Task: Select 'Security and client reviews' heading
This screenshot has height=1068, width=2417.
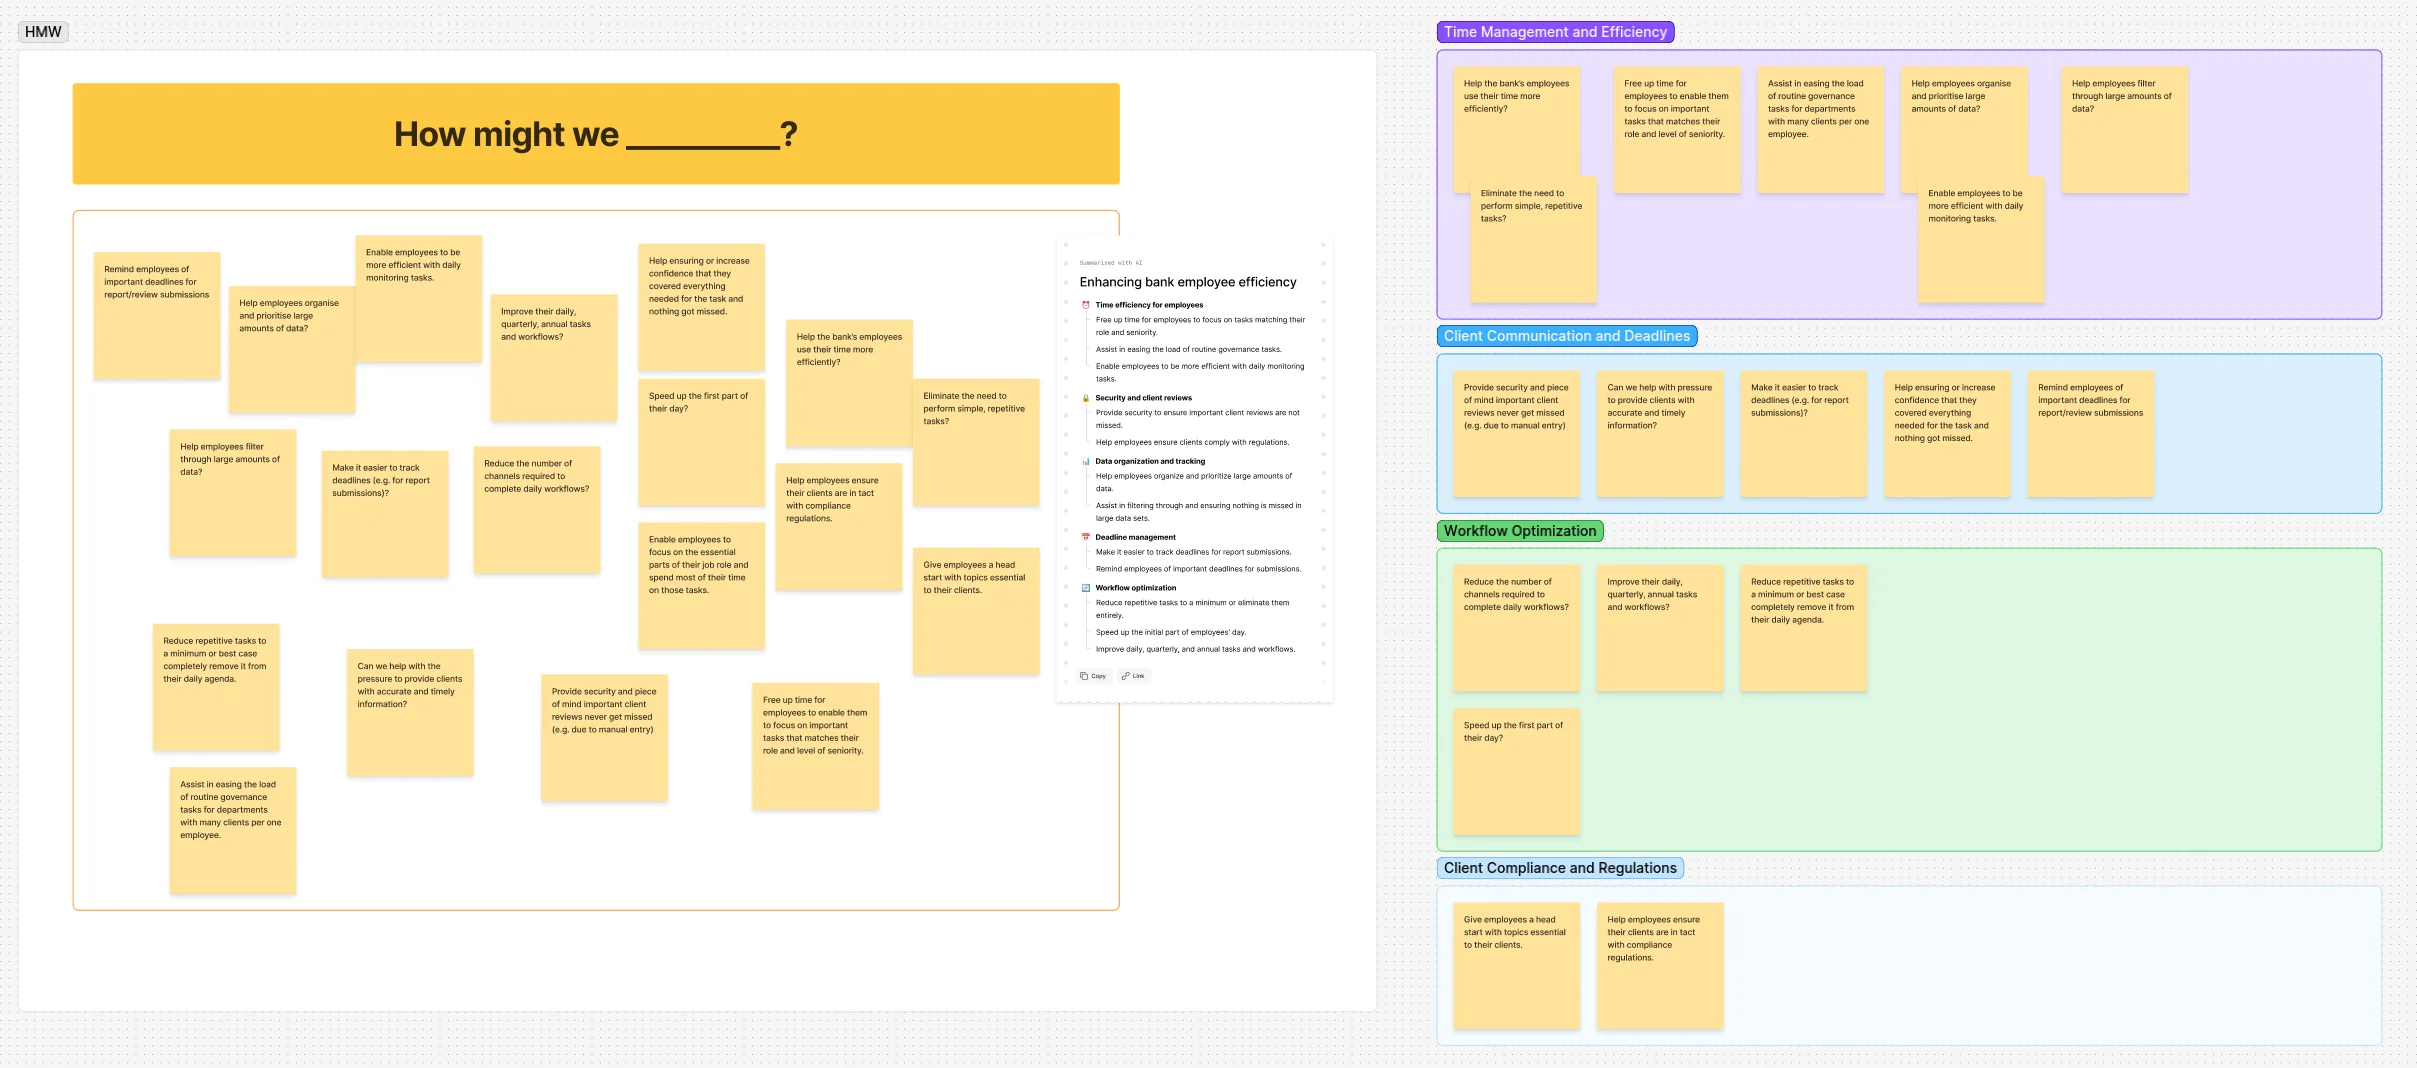Action: 1143,398
